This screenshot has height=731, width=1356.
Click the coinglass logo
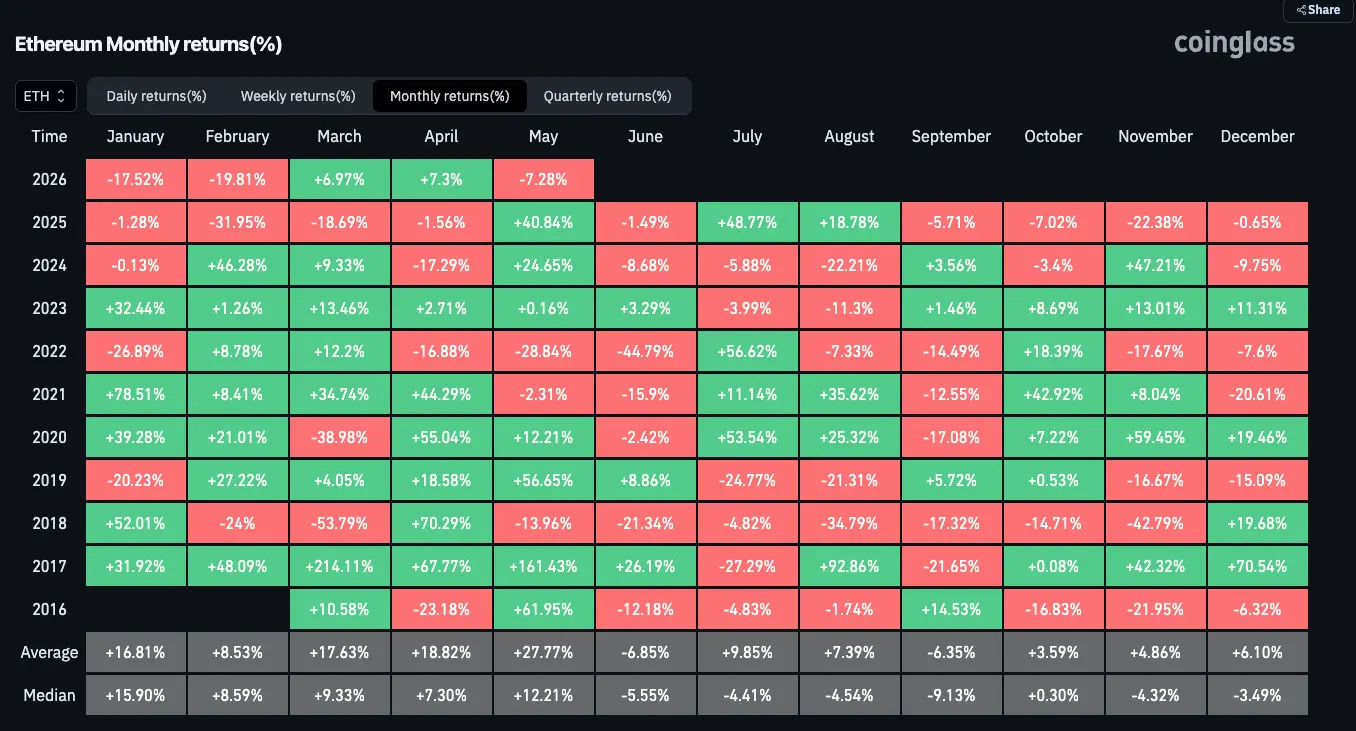coord(1234,43)
